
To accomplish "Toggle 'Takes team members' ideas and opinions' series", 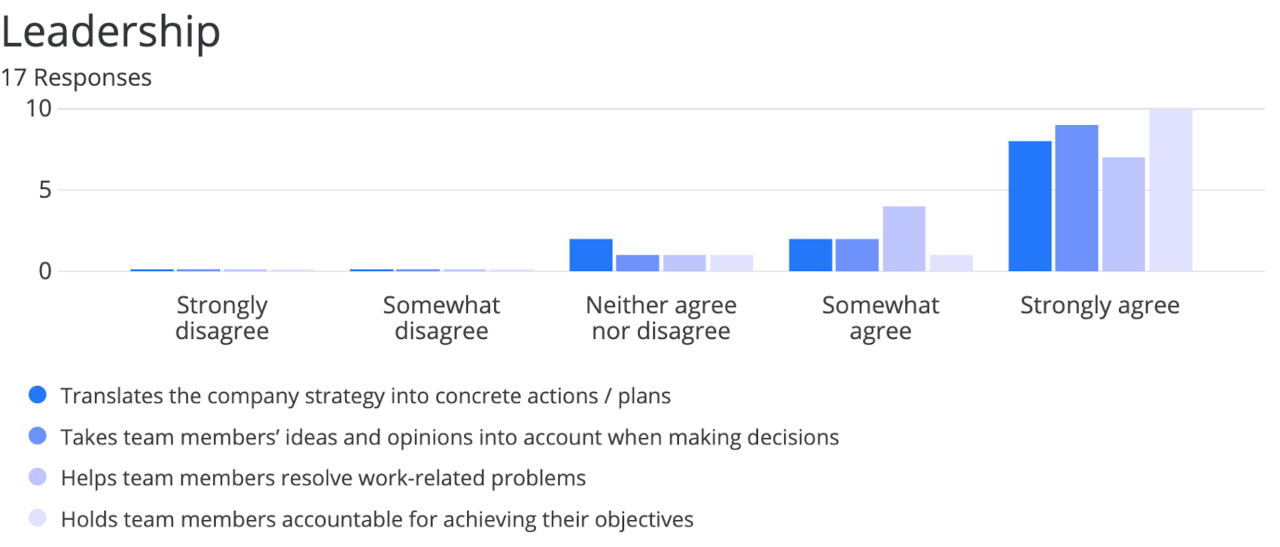I will (x=449, y=437).
